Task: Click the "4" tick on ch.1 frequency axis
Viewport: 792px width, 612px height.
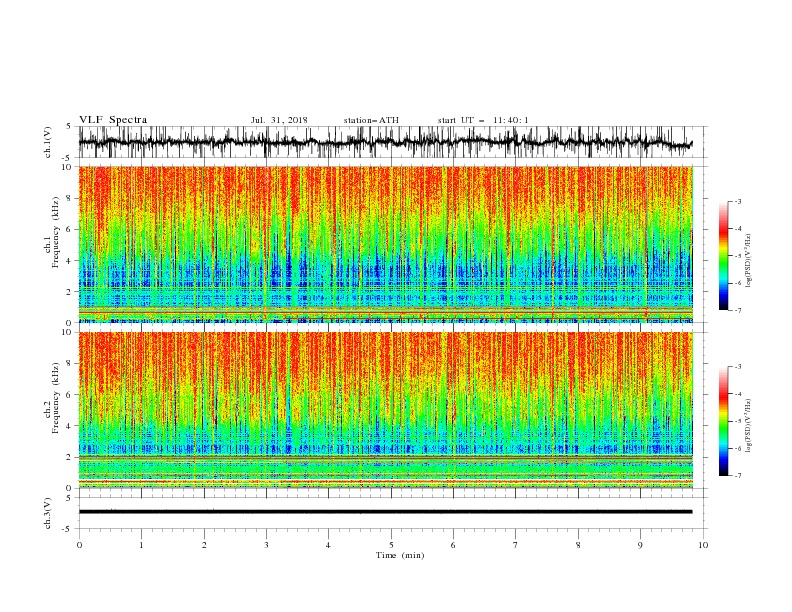Action: (71, 261)
